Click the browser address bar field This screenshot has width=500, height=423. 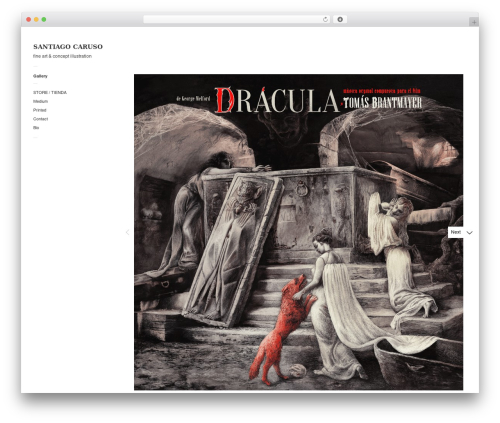[x=236, y=20]
